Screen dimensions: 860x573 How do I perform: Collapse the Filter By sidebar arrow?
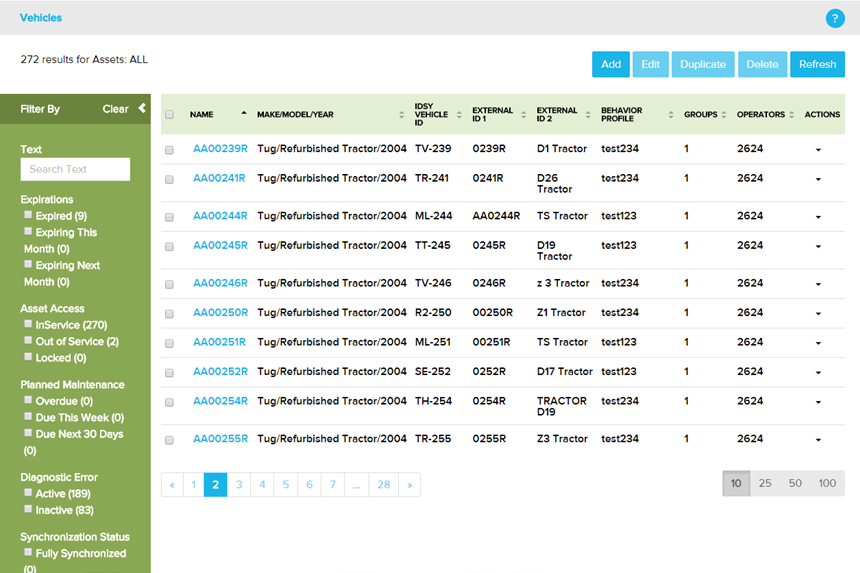click(x=142, y=109)
